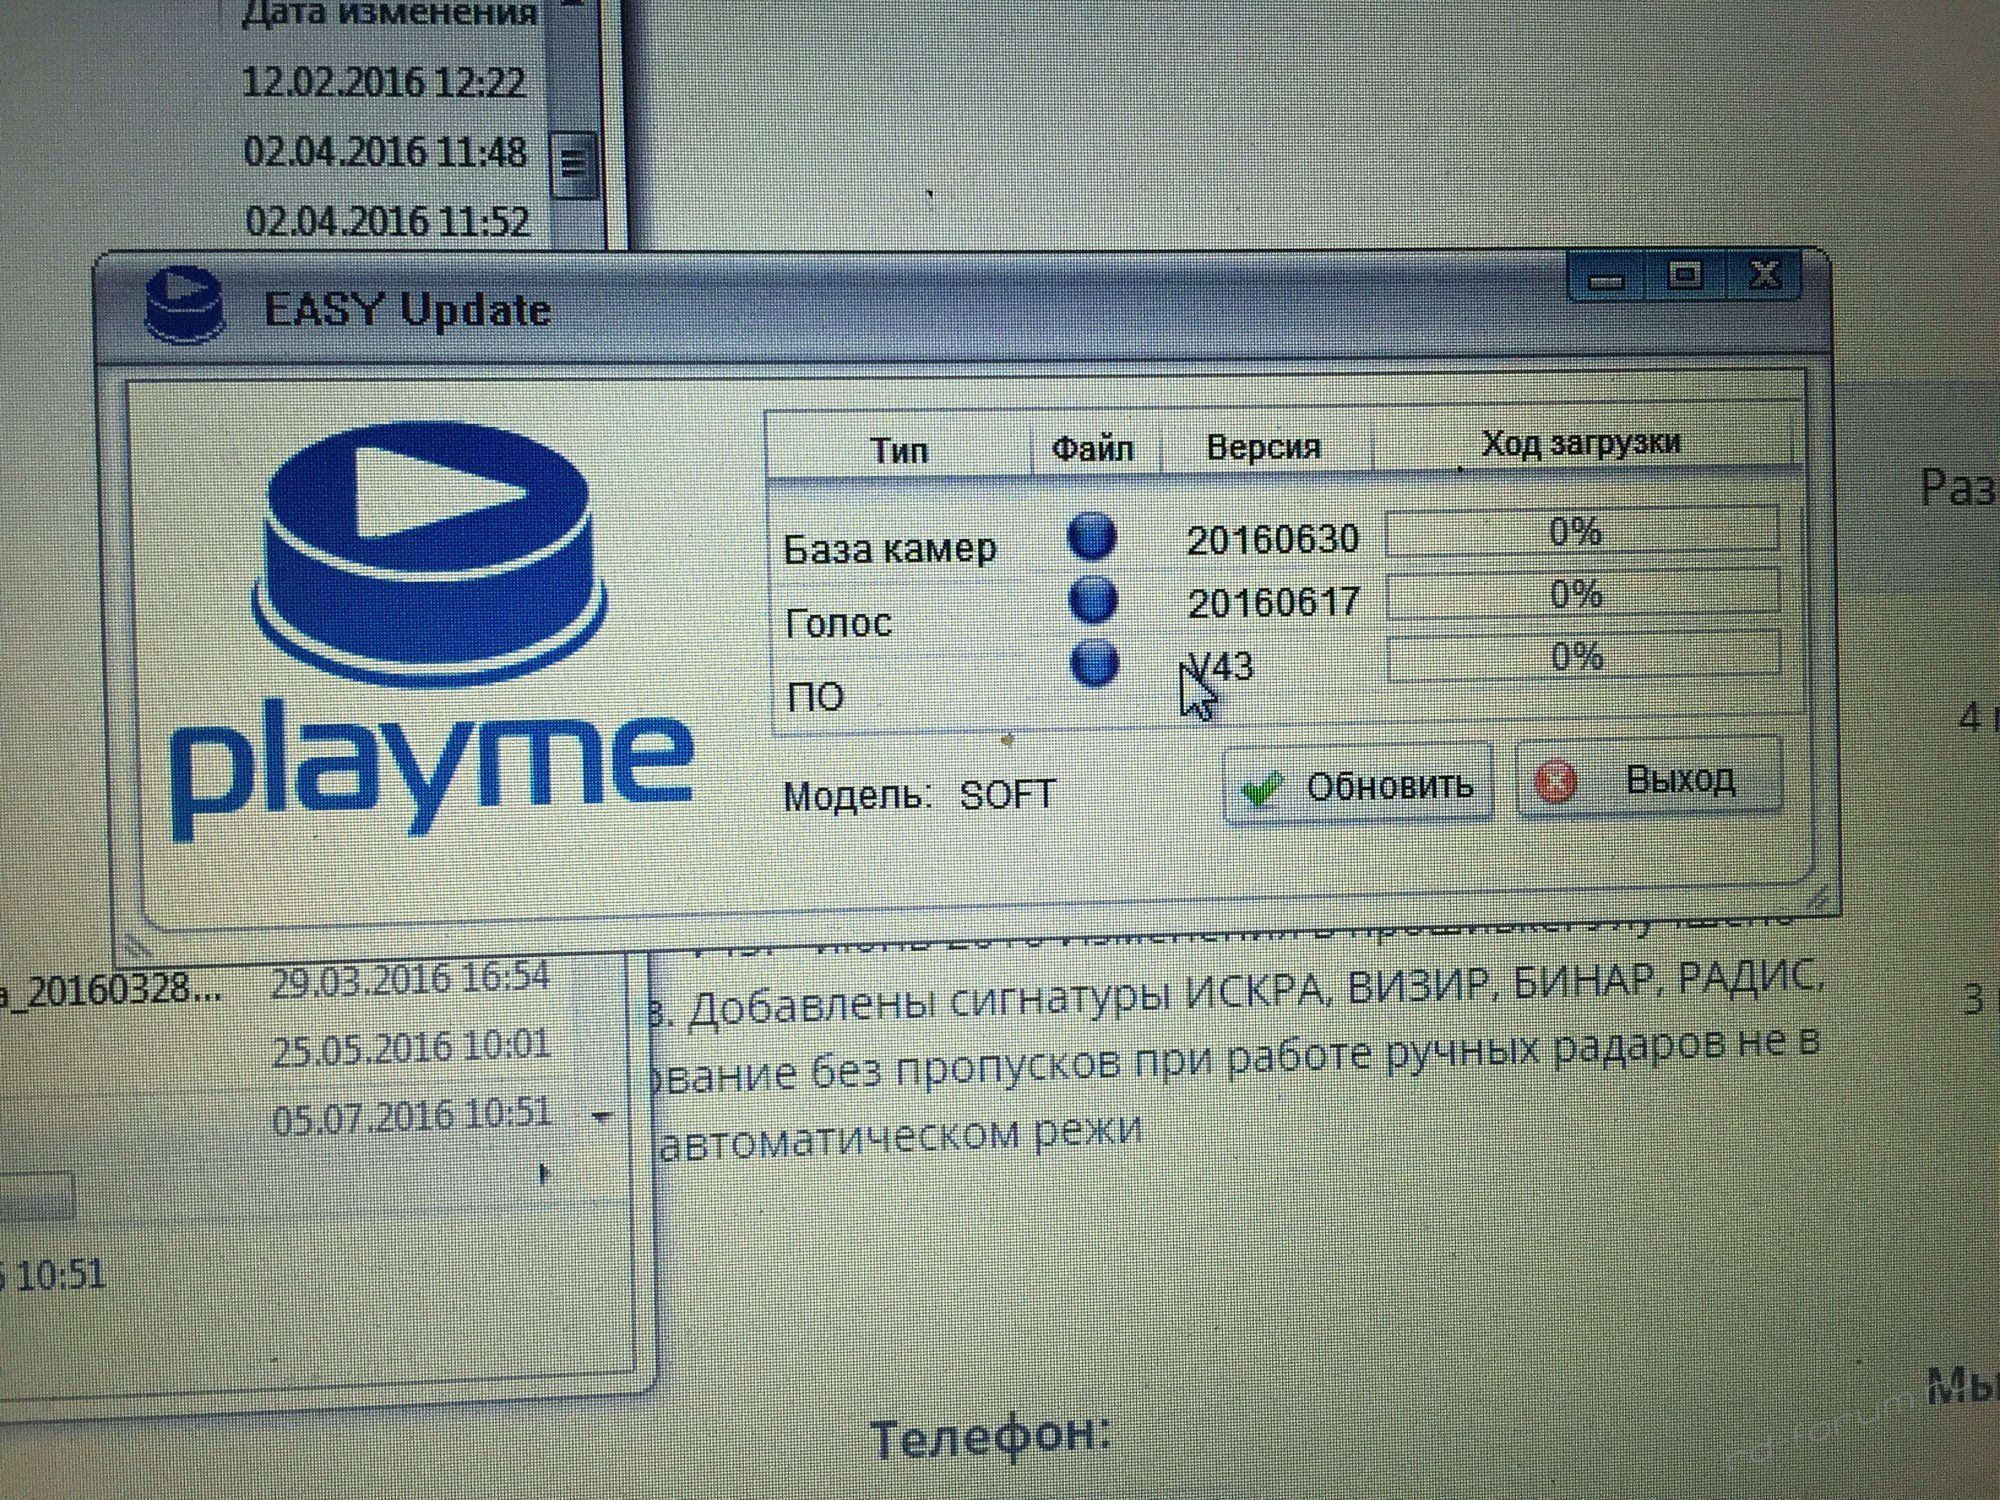Click the Обновить update button

(x=1358, y=785)
